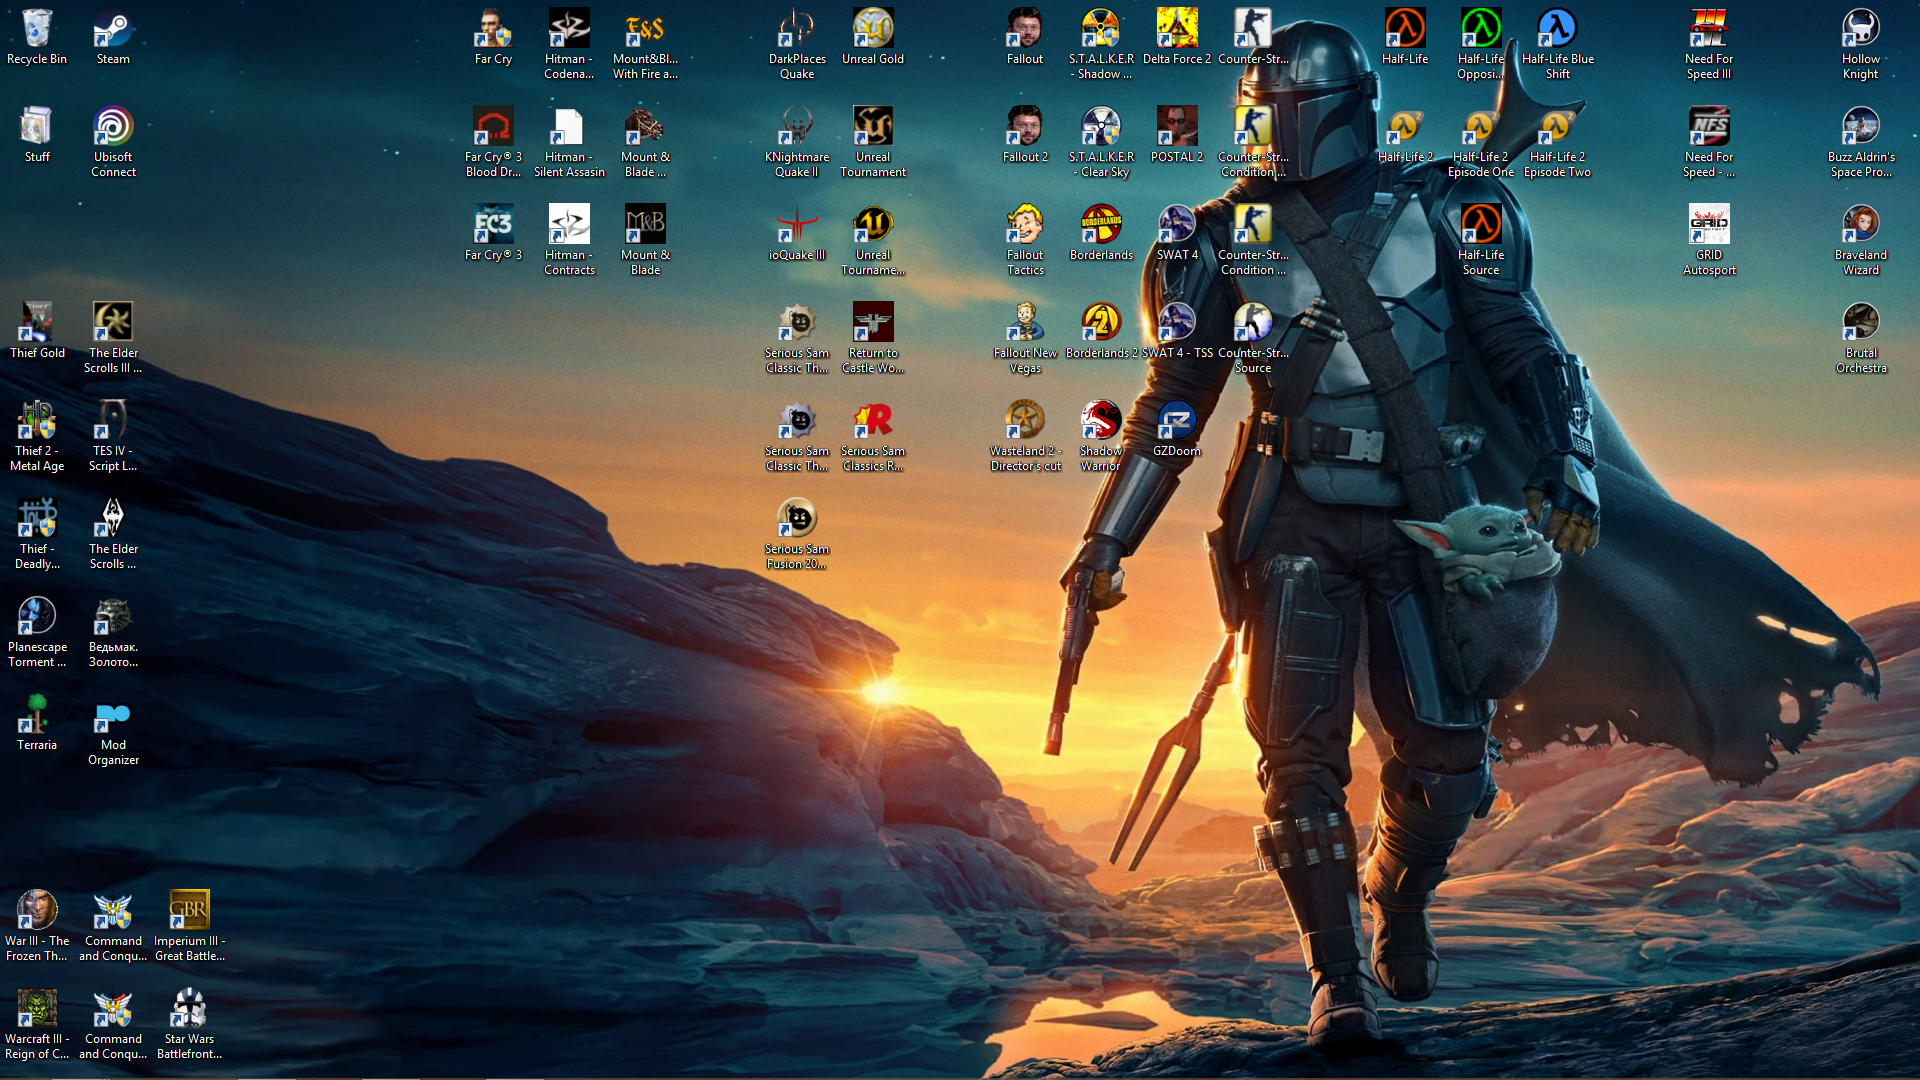
Task: Click the Steam desktop shortcut
Action: (x=113, y=29)
